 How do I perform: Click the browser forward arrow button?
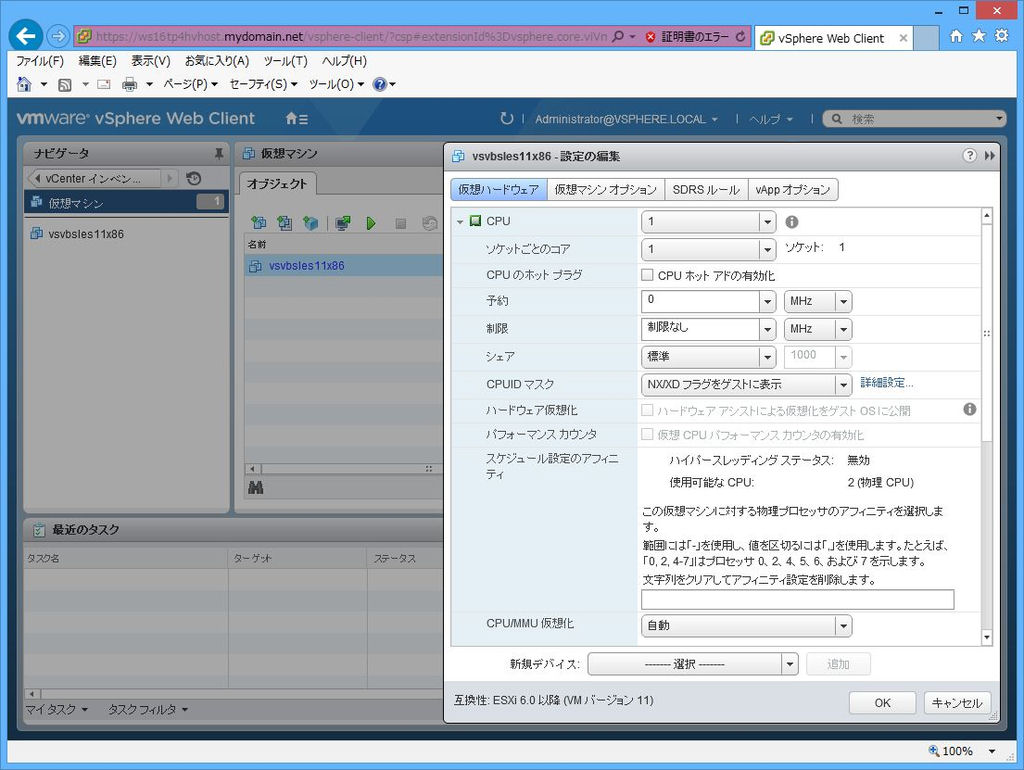click(x=58, y=36)
